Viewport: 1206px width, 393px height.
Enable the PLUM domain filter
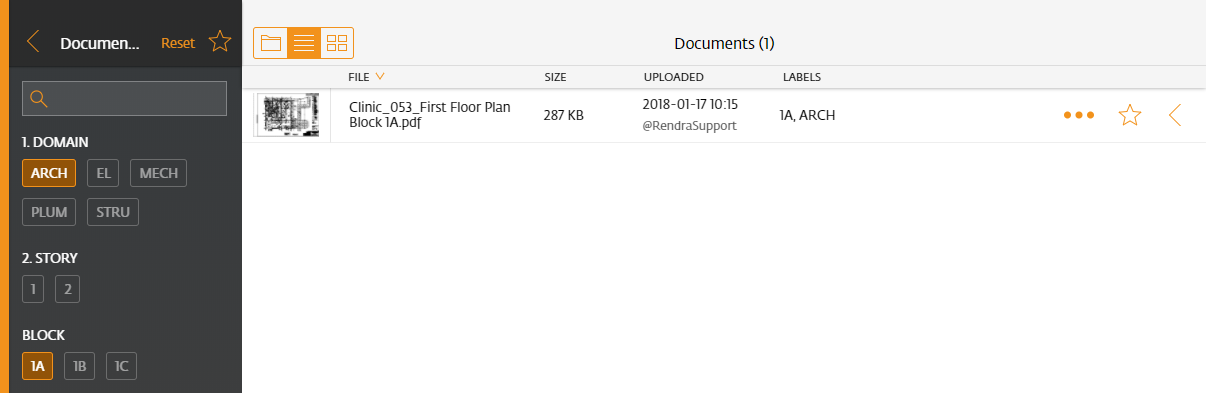pos(49,212)
